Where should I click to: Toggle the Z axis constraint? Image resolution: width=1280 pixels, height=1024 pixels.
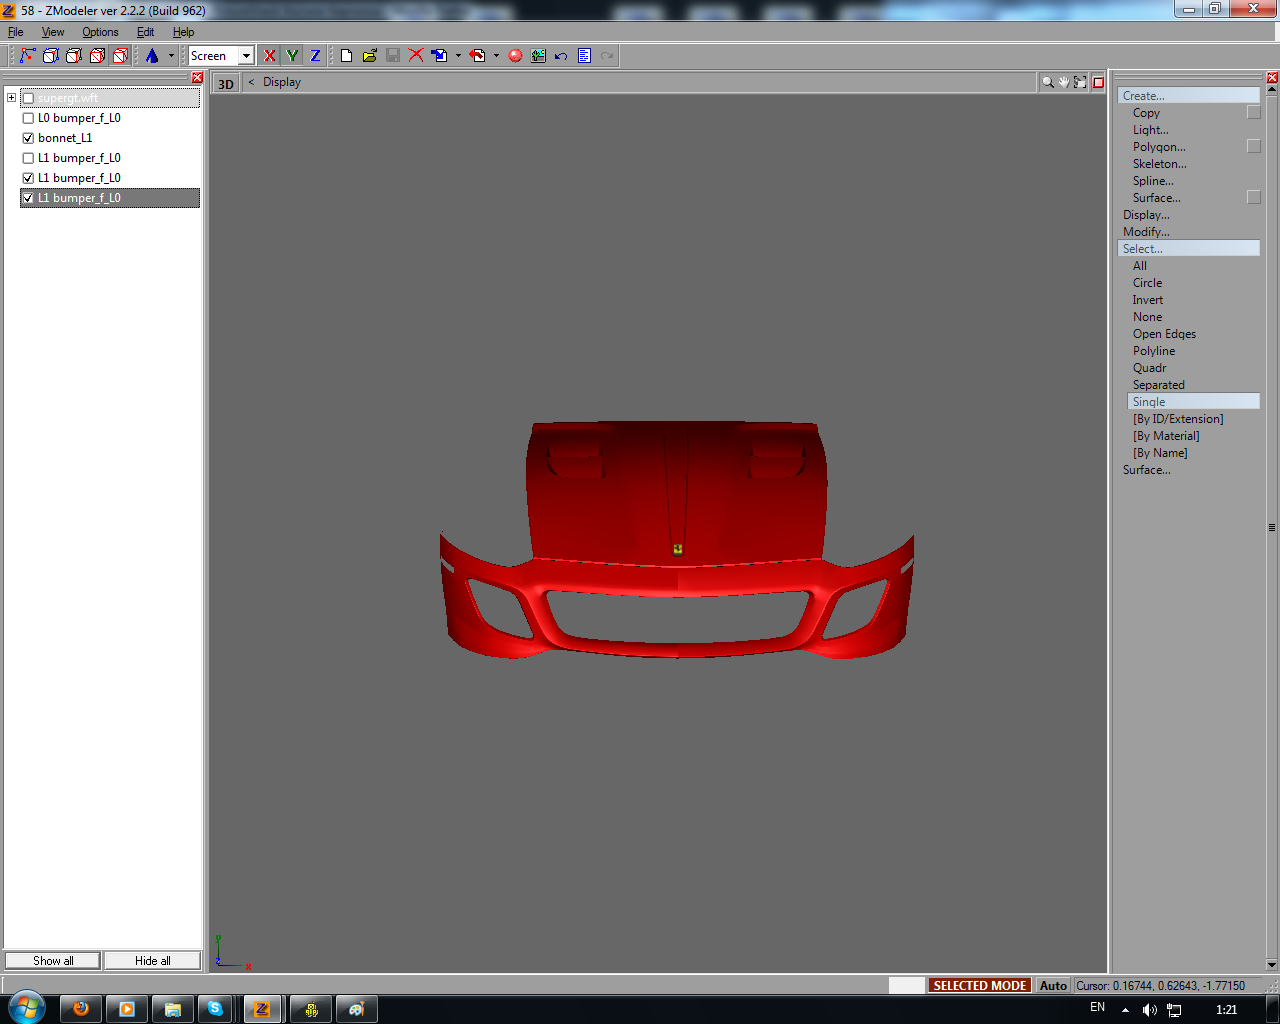coord(315,56)
